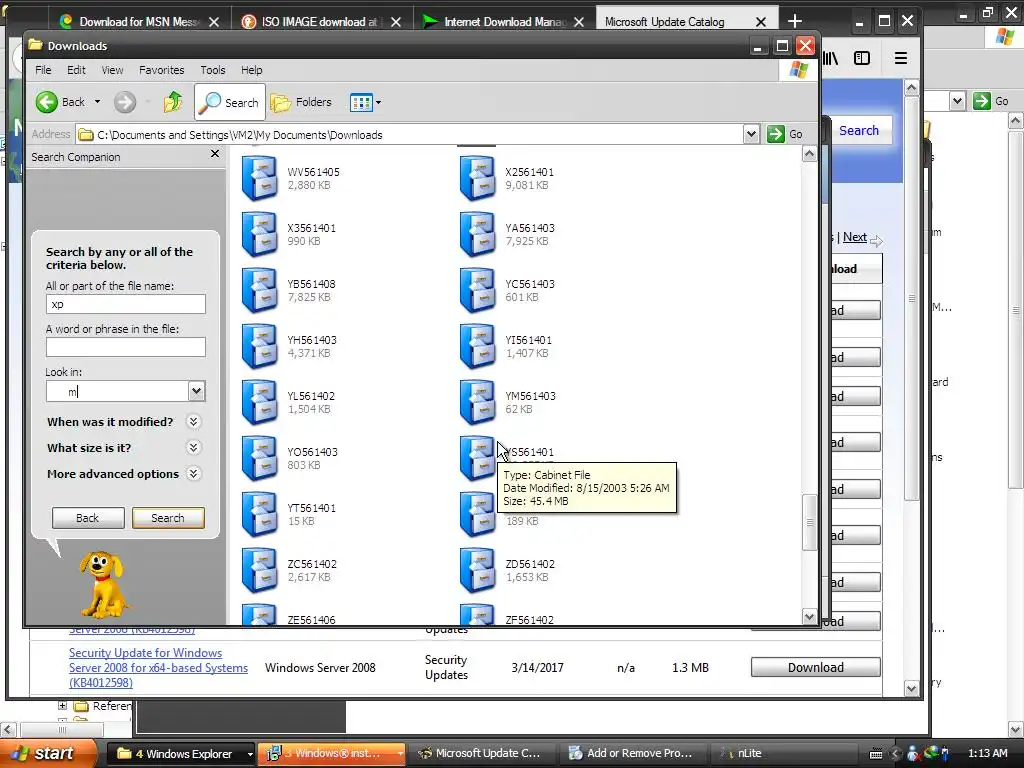
Task: Click the Look in text box
Action: tap(118, 391)
